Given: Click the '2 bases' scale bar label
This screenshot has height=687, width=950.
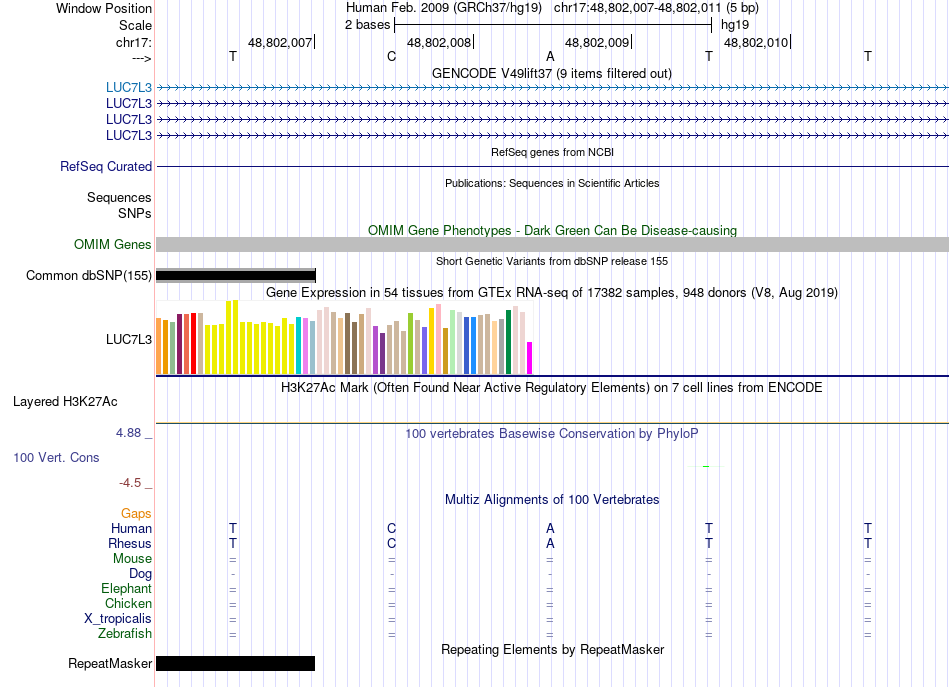Looking at the screenshot, I should [x=368, y=25].
